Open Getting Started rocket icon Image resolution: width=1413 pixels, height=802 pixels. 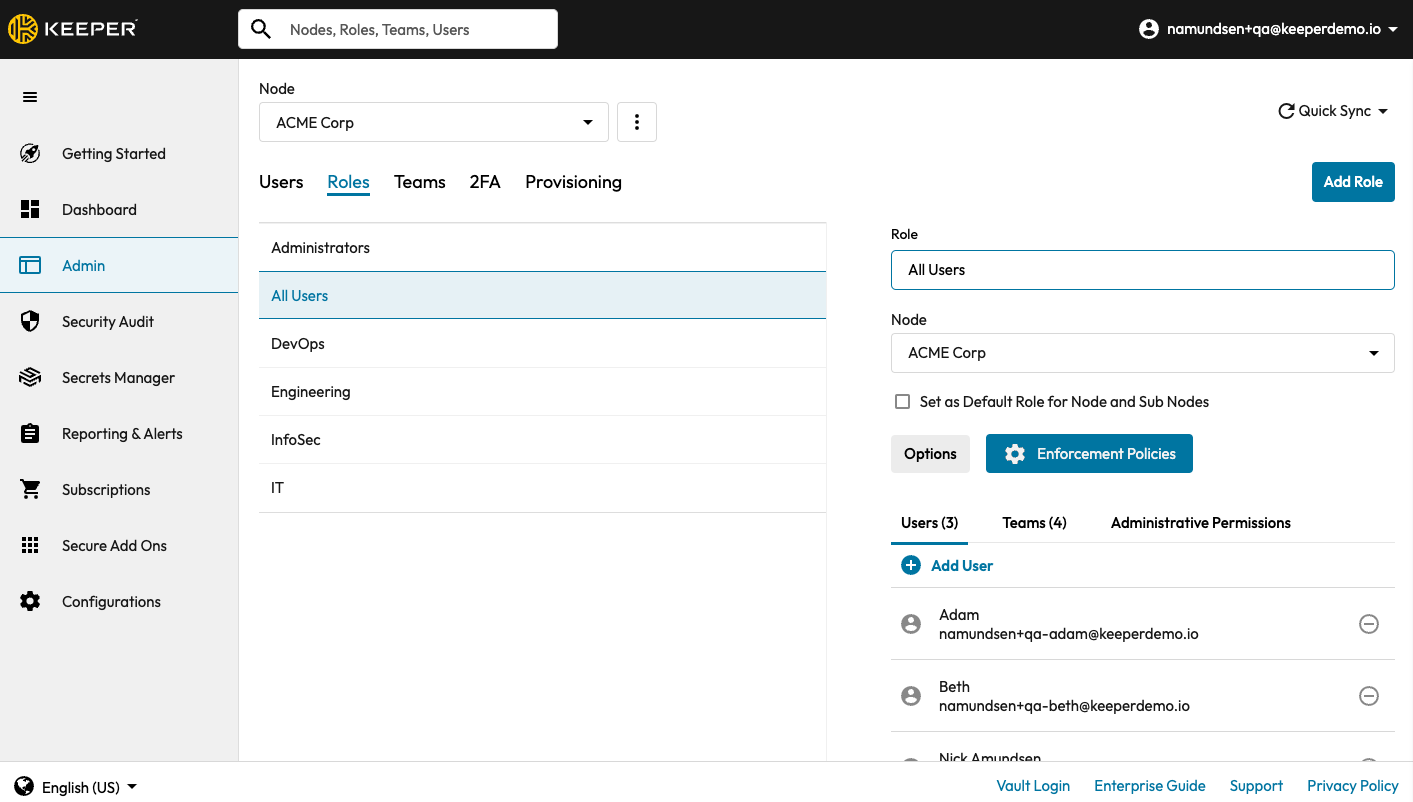pos(30,154)
